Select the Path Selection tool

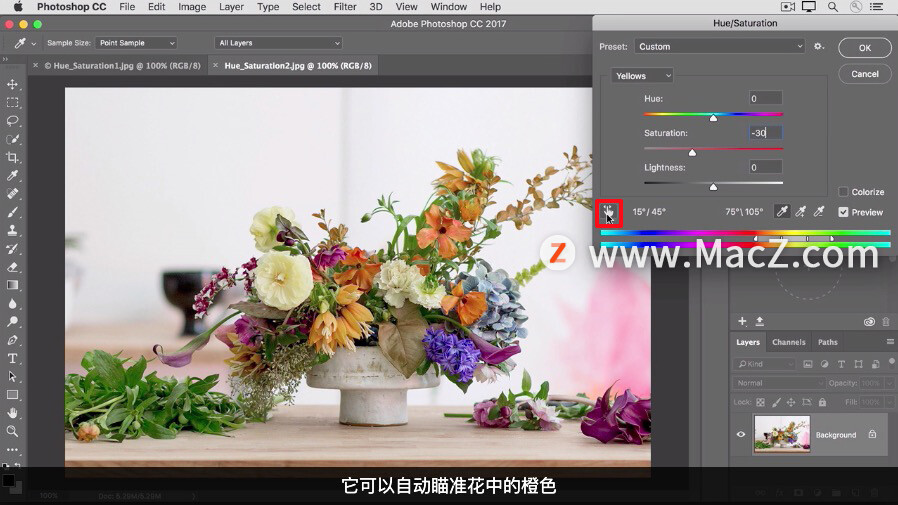(x=12, y=377)
